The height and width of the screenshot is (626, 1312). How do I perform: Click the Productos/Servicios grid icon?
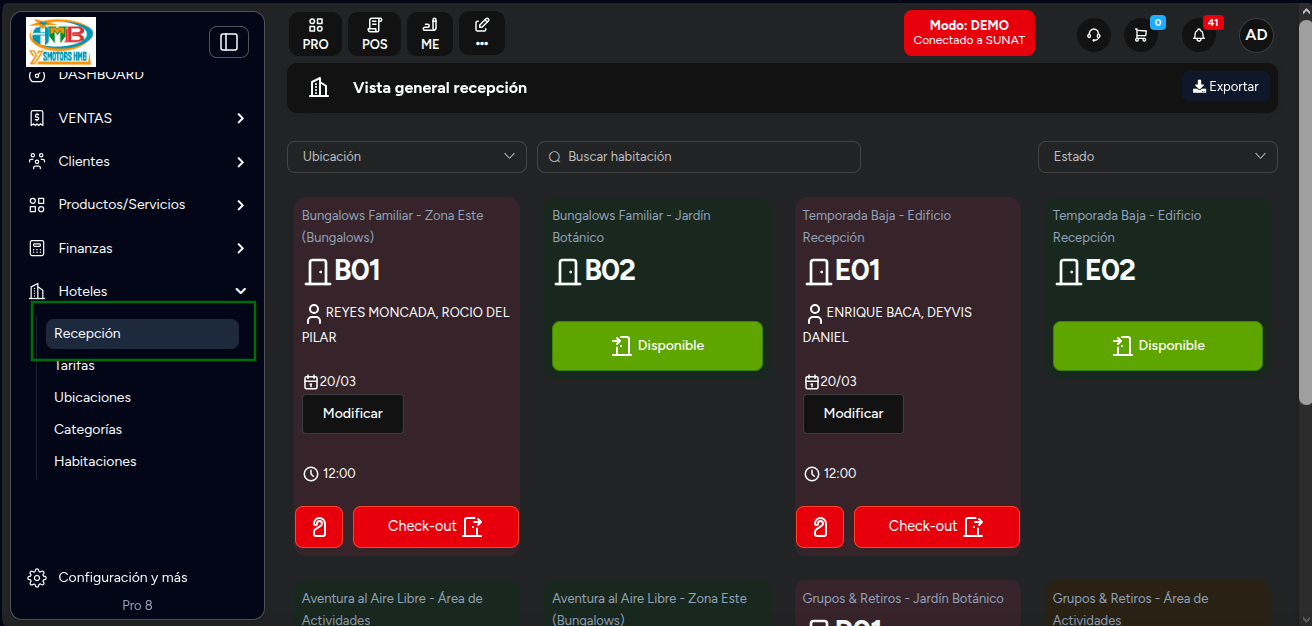pos(37,204)
